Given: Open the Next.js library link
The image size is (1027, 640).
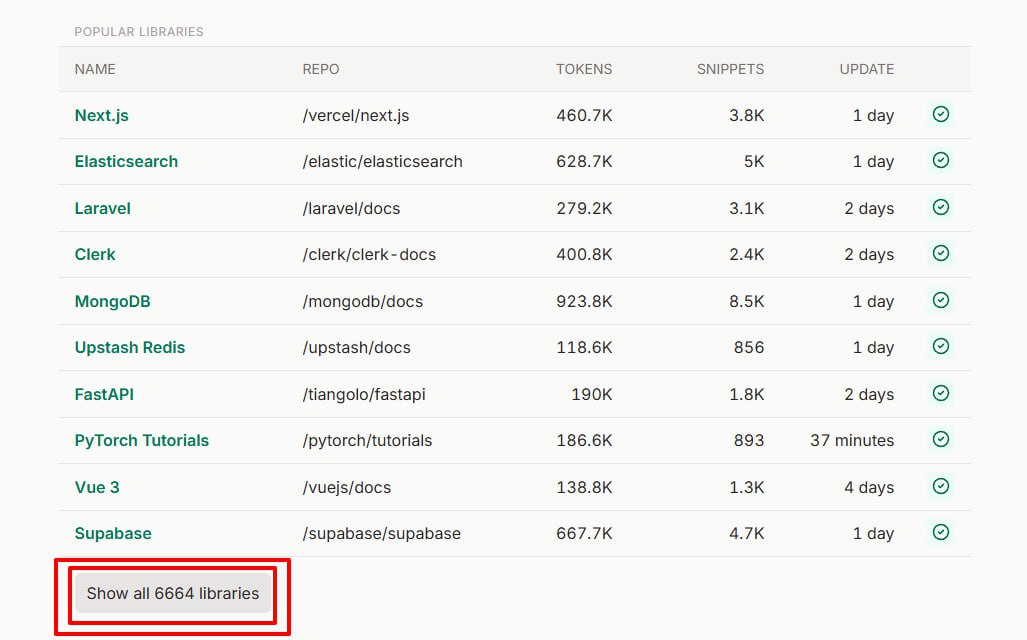Looking at the screenshot, I should [102, 115].
